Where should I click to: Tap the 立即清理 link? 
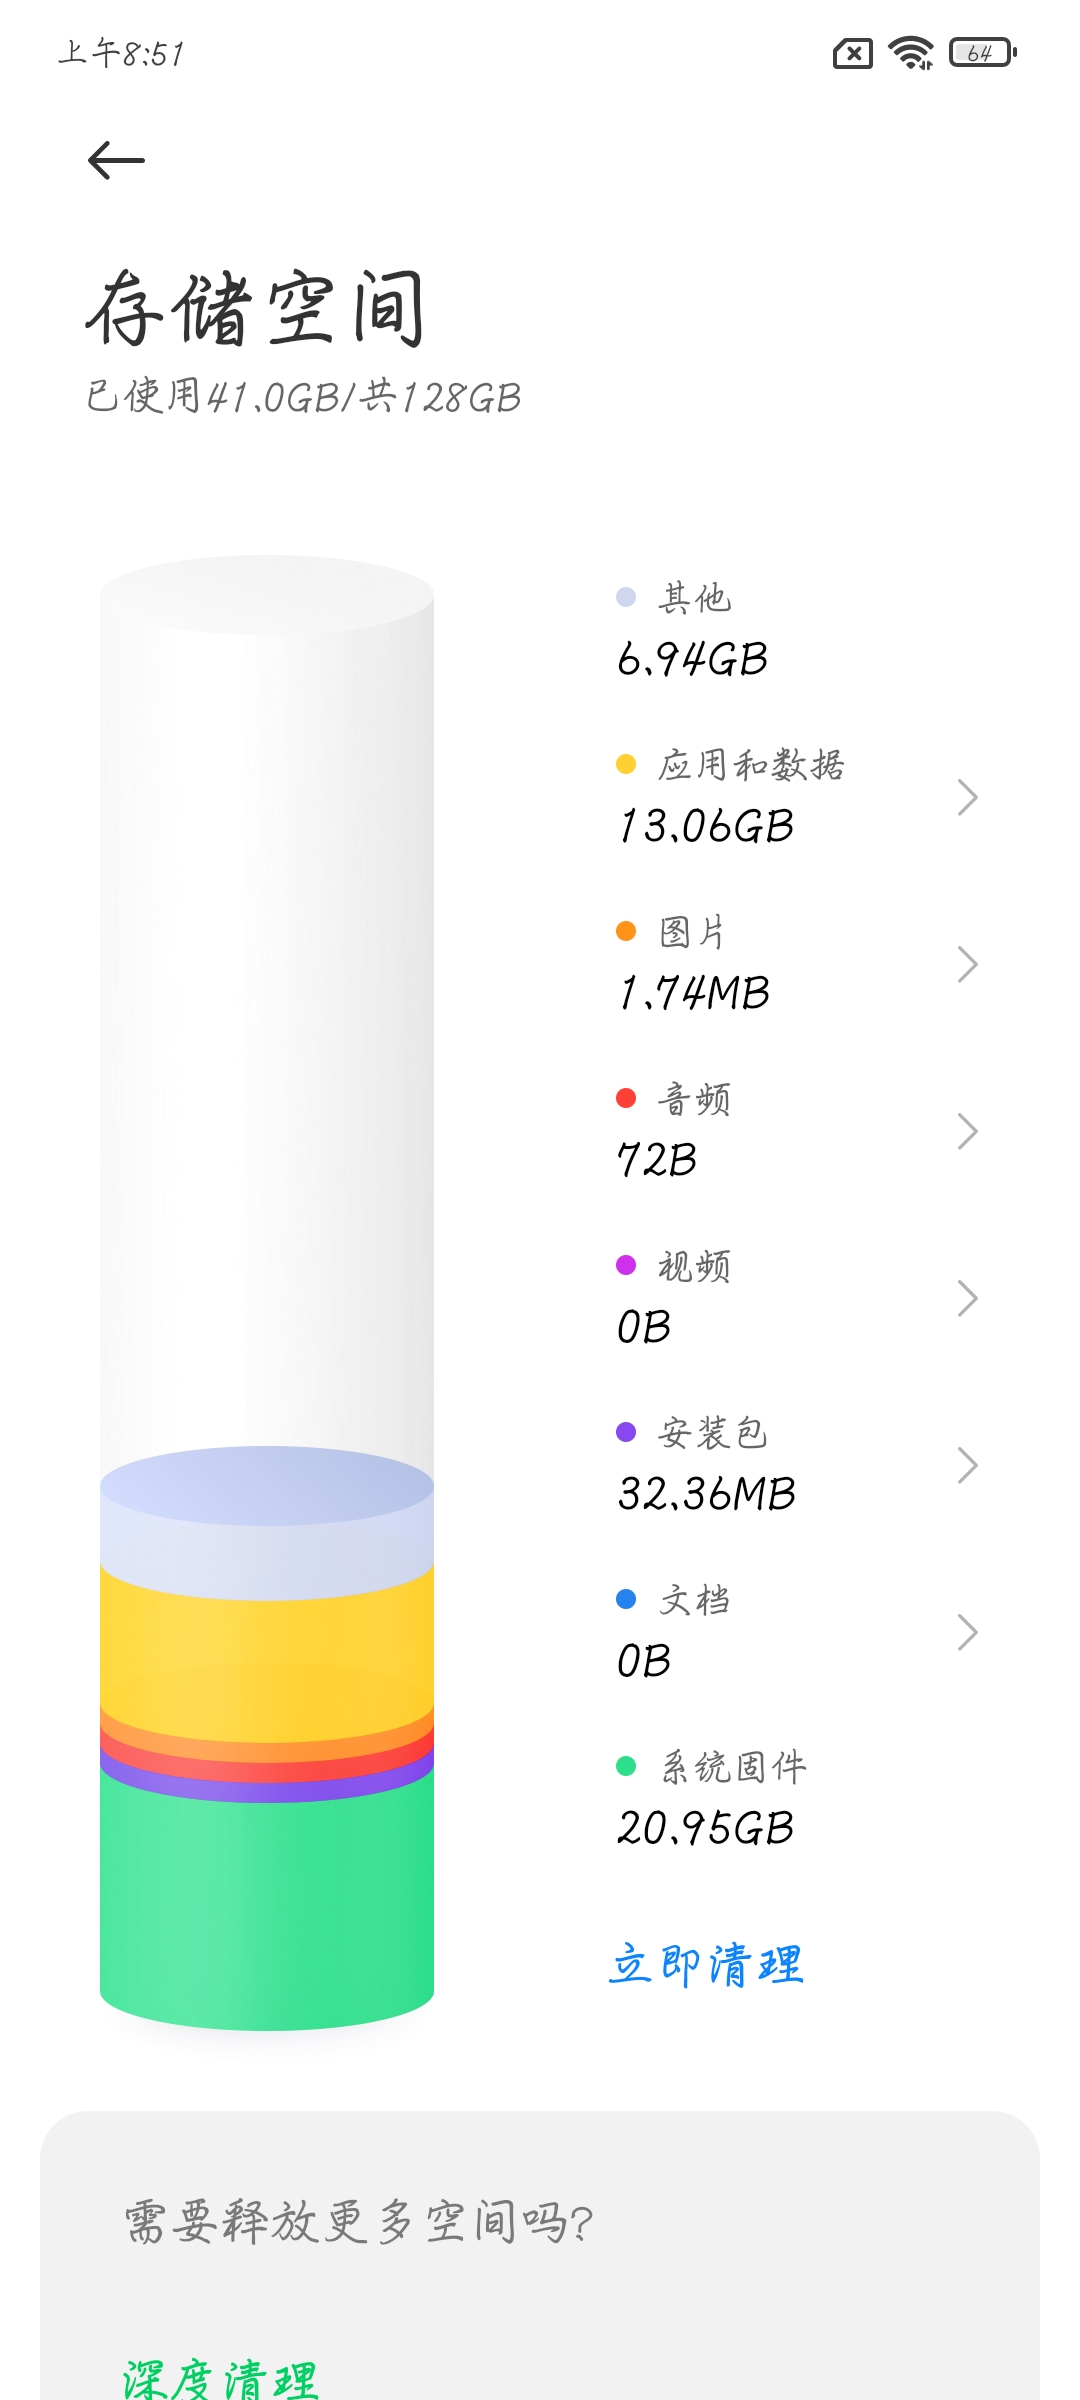click(x=706, y=1965)
